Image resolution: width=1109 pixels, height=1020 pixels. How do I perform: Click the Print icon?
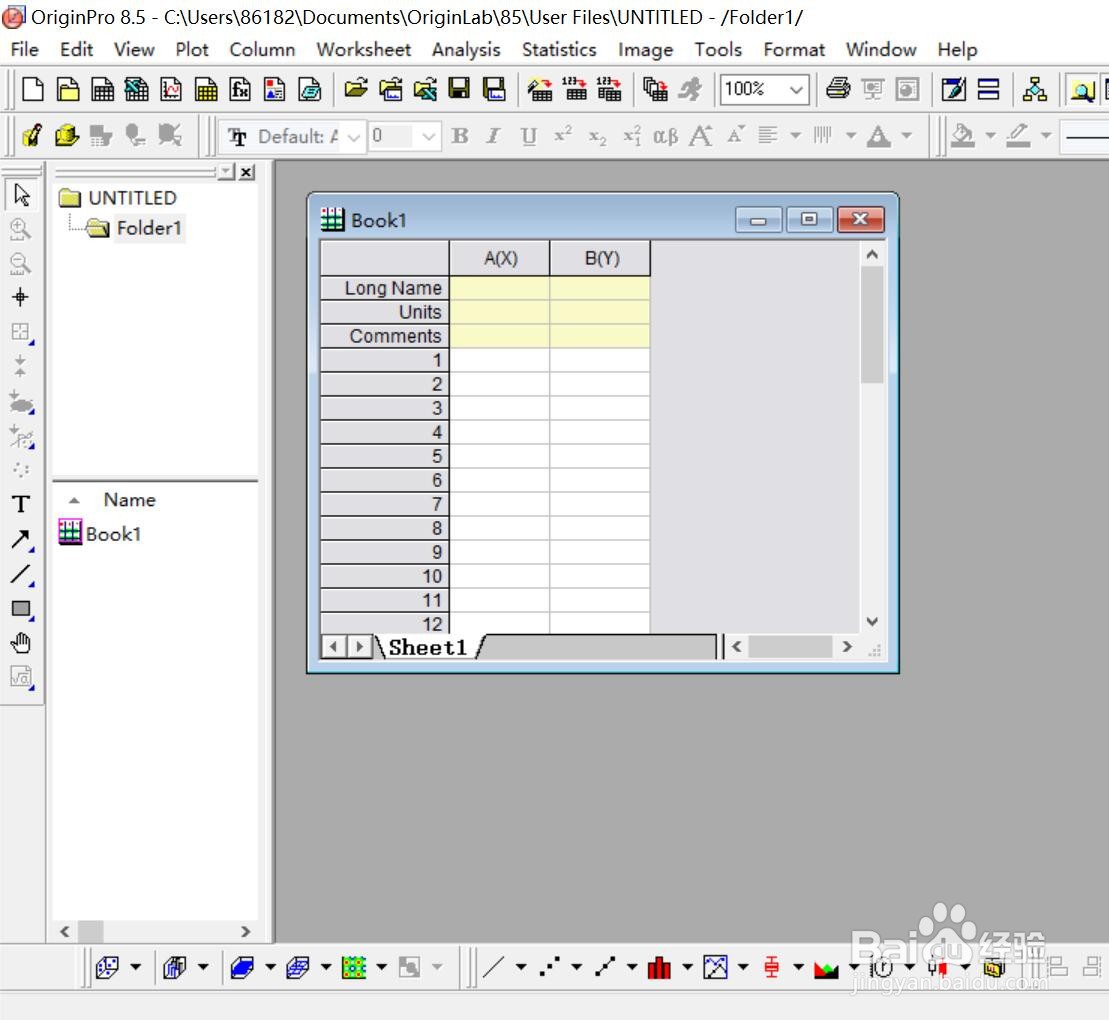tap(838, 90)
